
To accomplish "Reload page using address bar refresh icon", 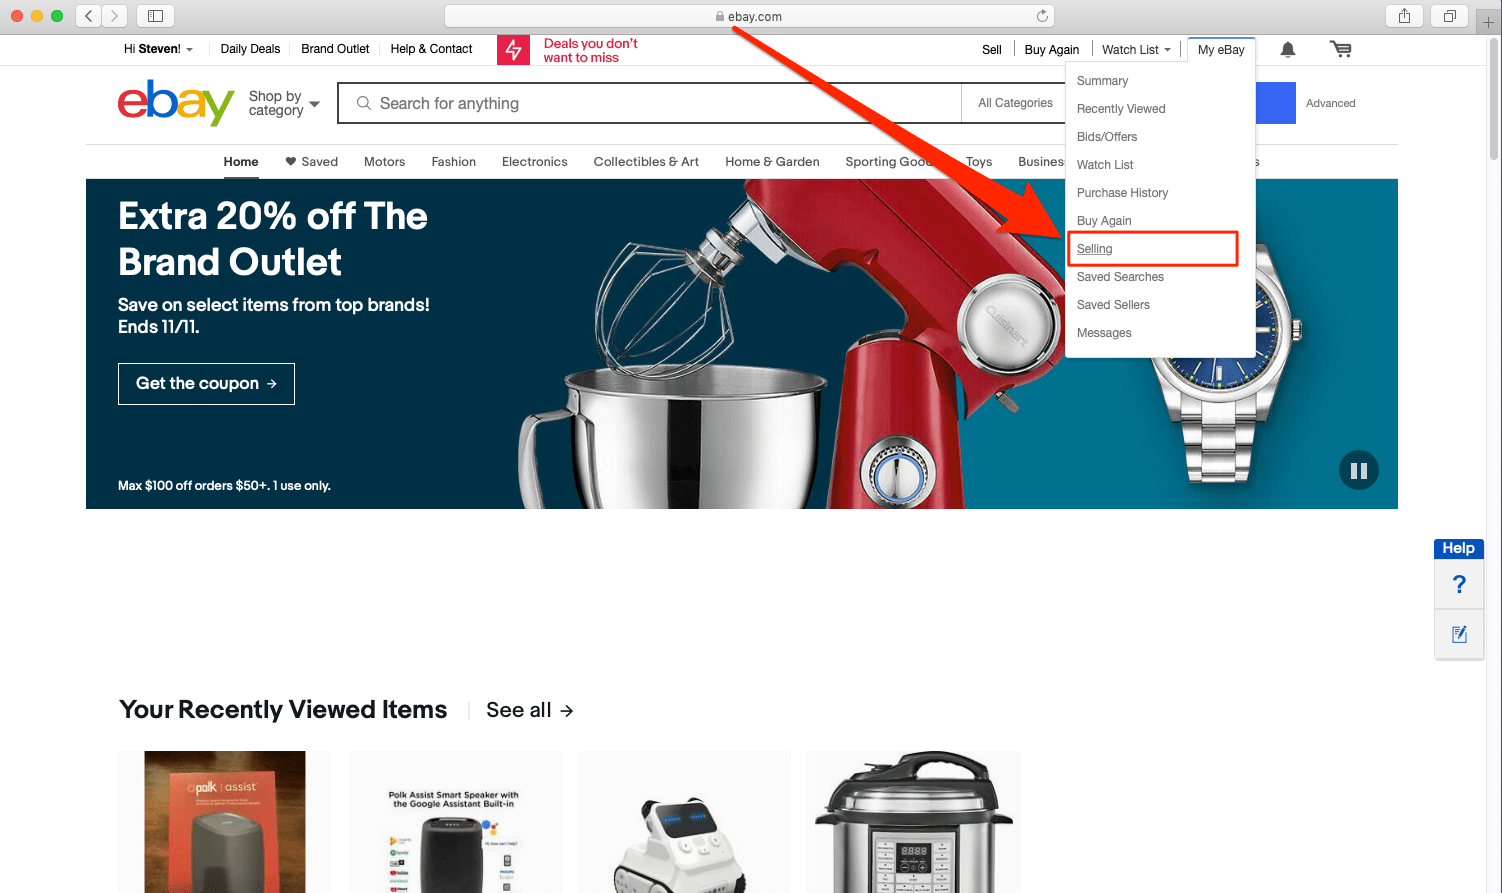I will pyautogui.click(x=1042, y=16).
